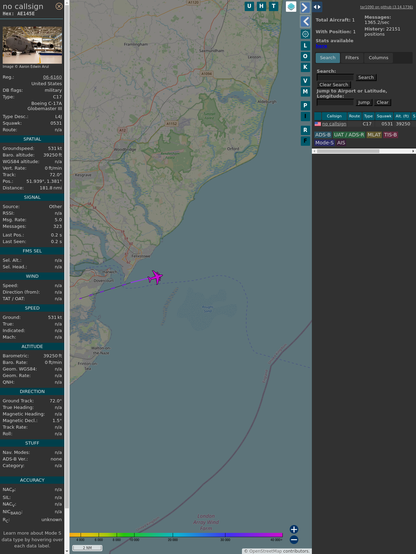Click the SPATIAL section header
Image resolution: width=416 pixels, height=554 pixels.
point(32,139)
